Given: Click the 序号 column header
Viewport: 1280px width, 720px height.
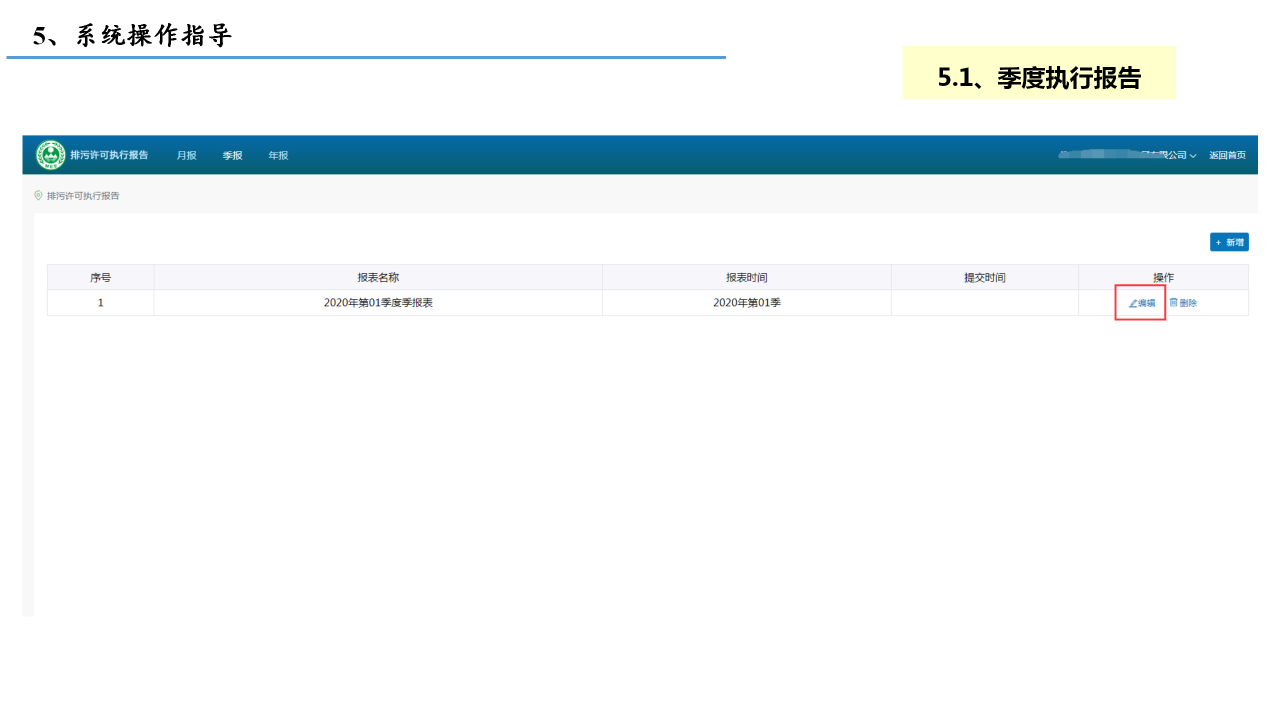Looking at the screenshot, I should coord(100,277).
